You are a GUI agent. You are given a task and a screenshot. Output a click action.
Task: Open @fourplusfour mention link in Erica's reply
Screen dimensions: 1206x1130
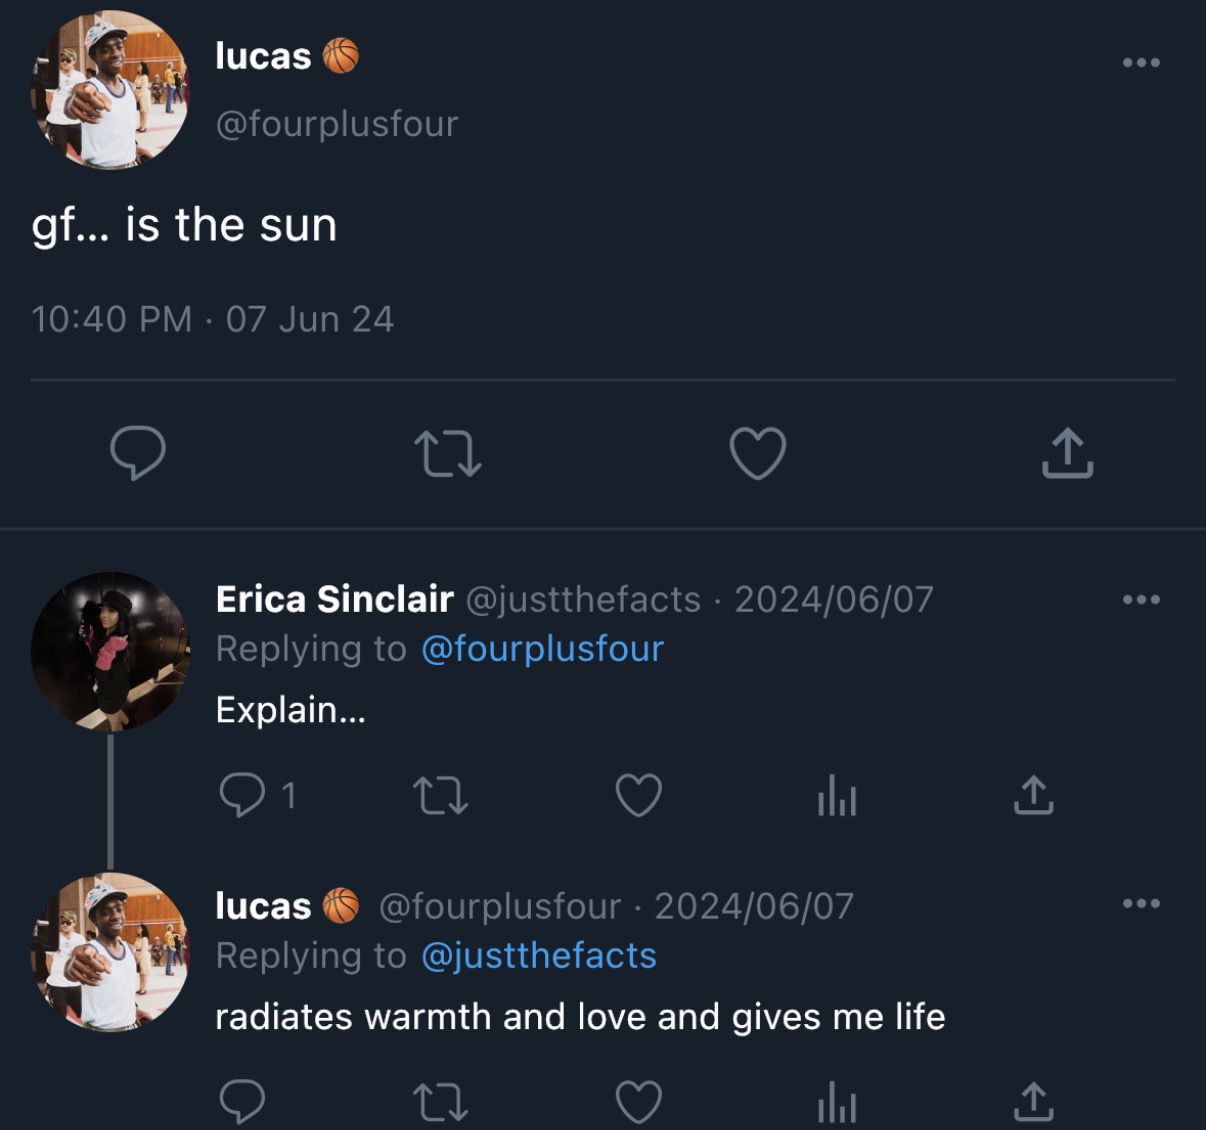[542, 649]
